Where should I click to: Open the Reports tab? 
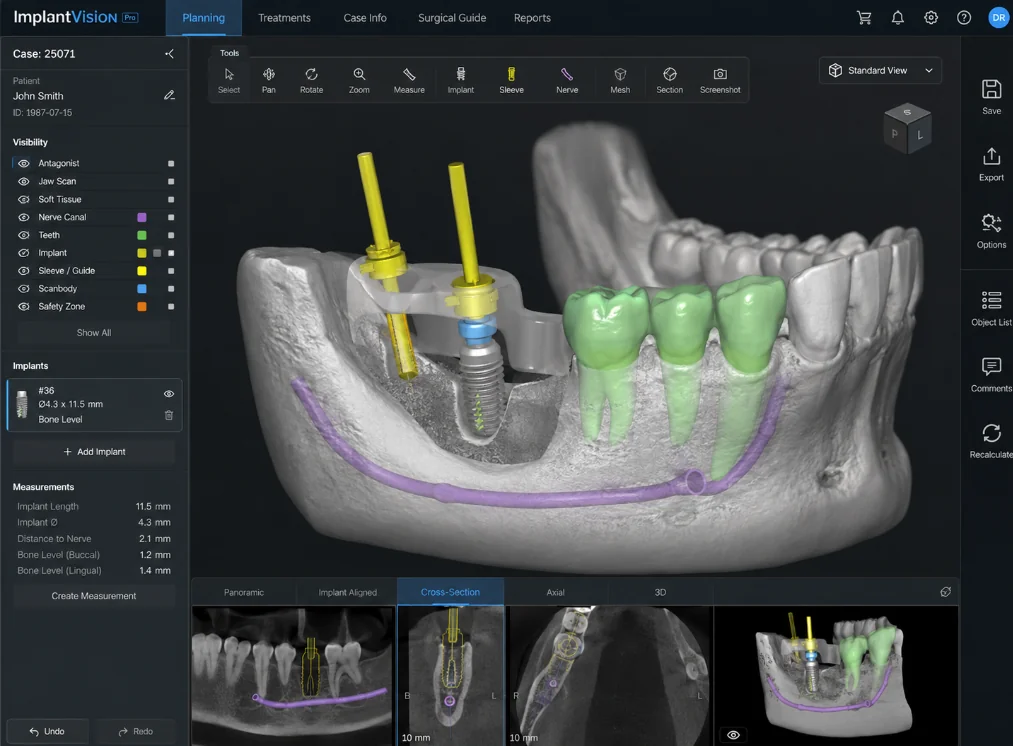click(532, 18)
